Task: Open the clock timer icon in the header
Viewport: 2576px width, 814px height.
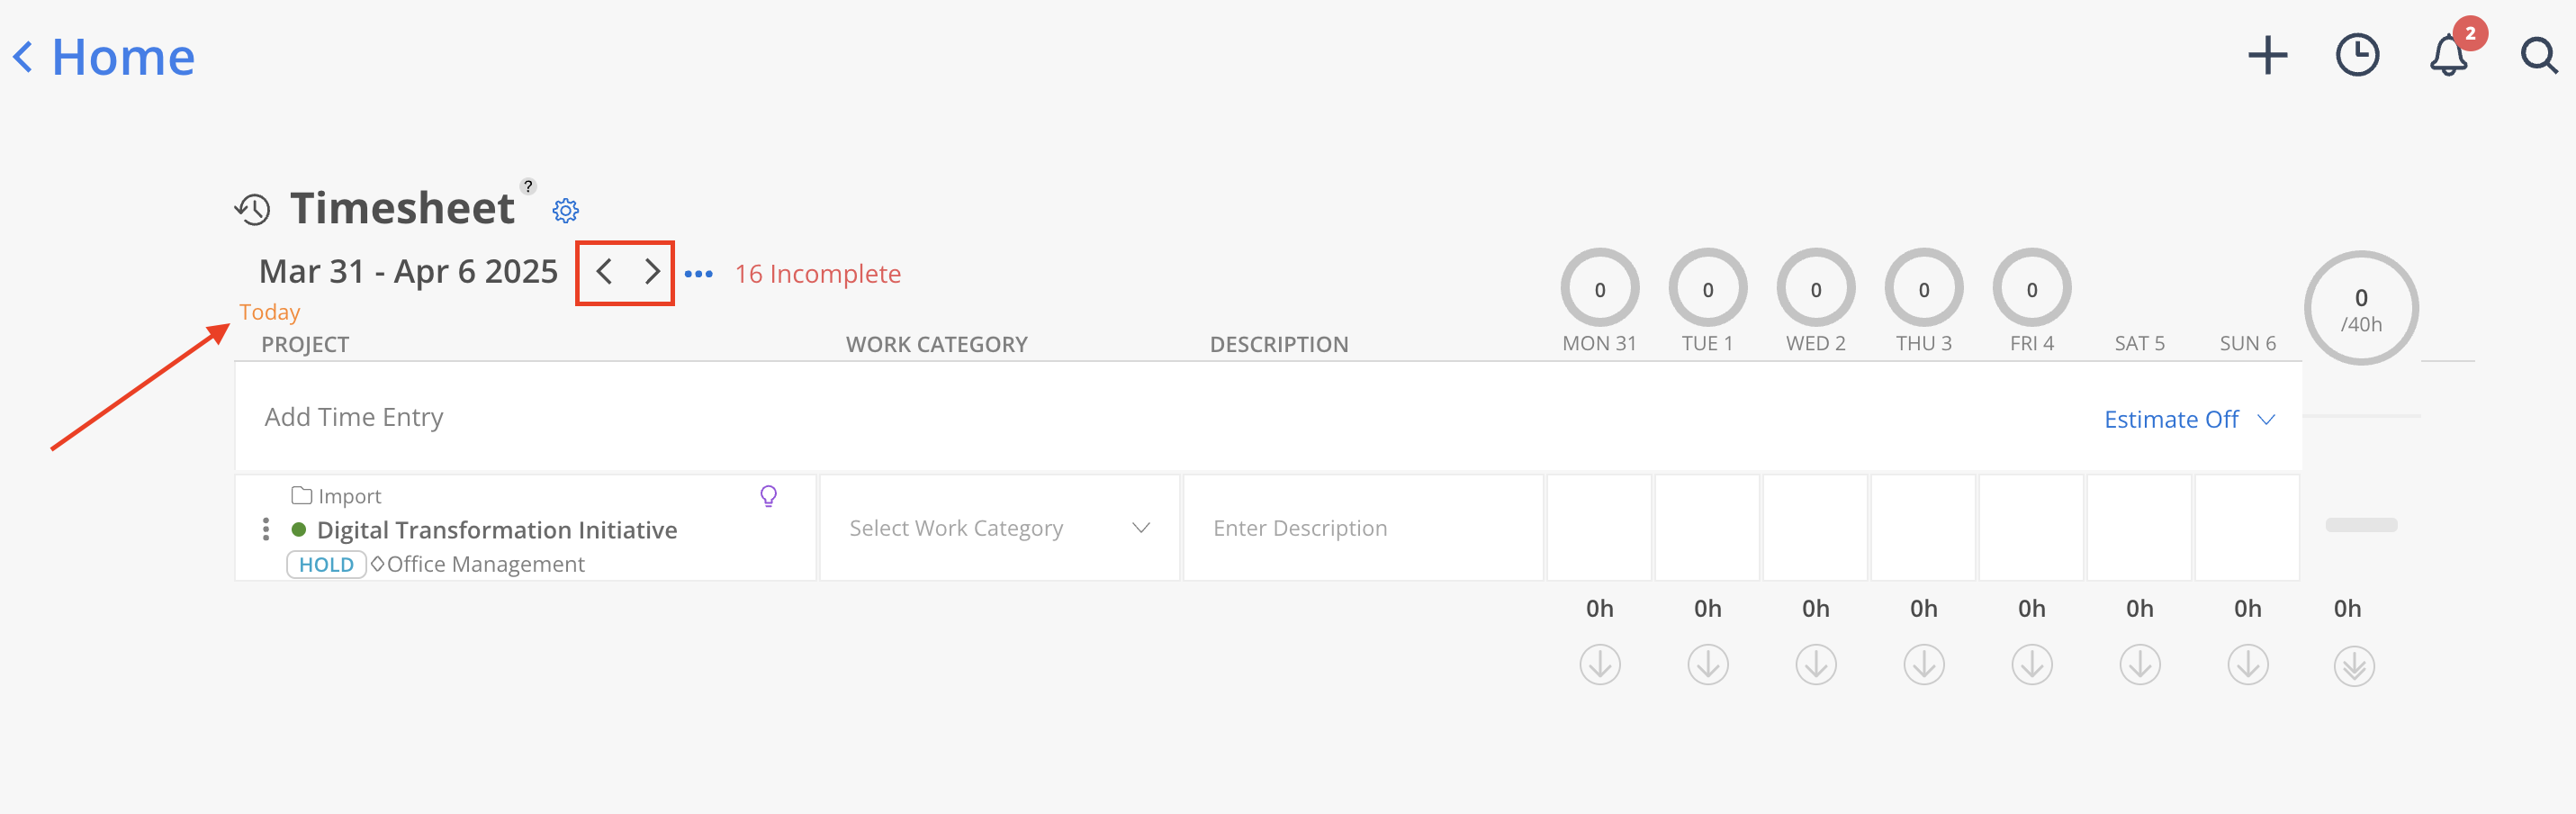Action: (x=2357, y=56)
